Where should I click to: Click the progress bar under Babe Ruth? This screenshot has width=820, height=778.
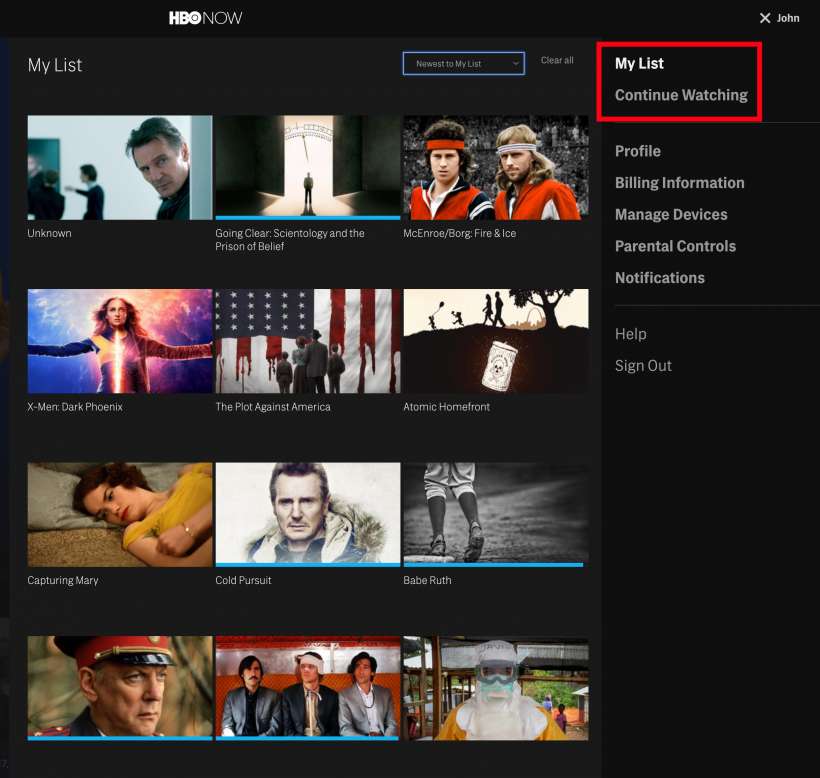tap(493, 565)
